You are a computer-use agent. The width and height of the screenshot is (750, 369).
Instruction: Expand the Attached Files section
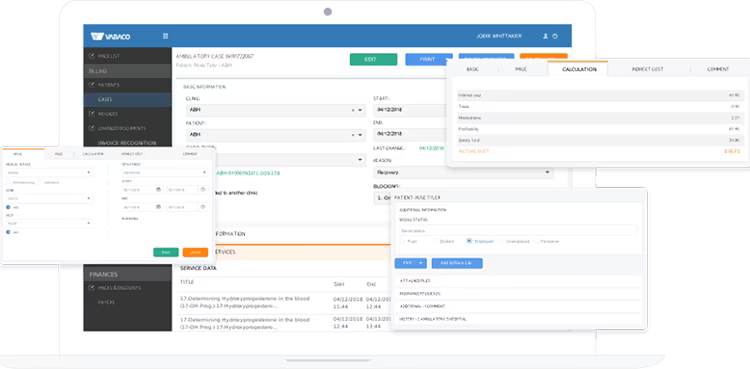519,281
